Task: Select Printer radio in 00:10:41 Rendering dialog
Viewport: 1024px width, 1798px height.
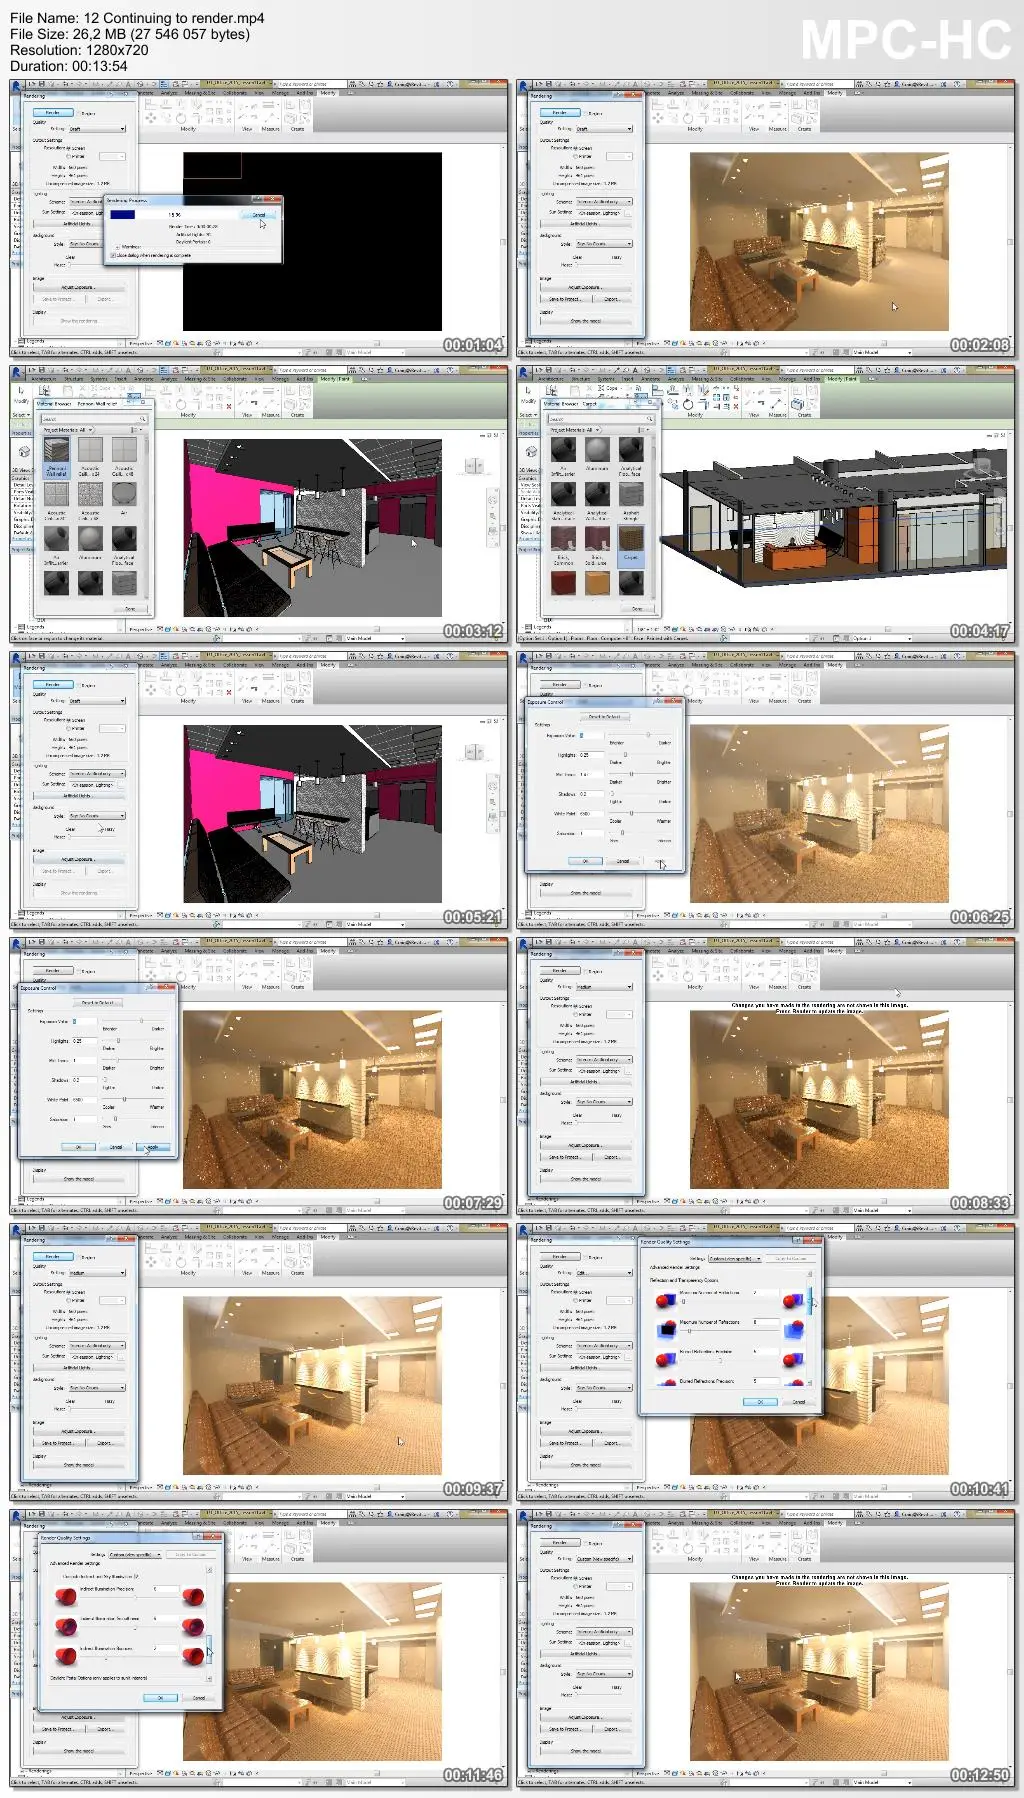Action: pyautogui.click(x=575, y=1300)
